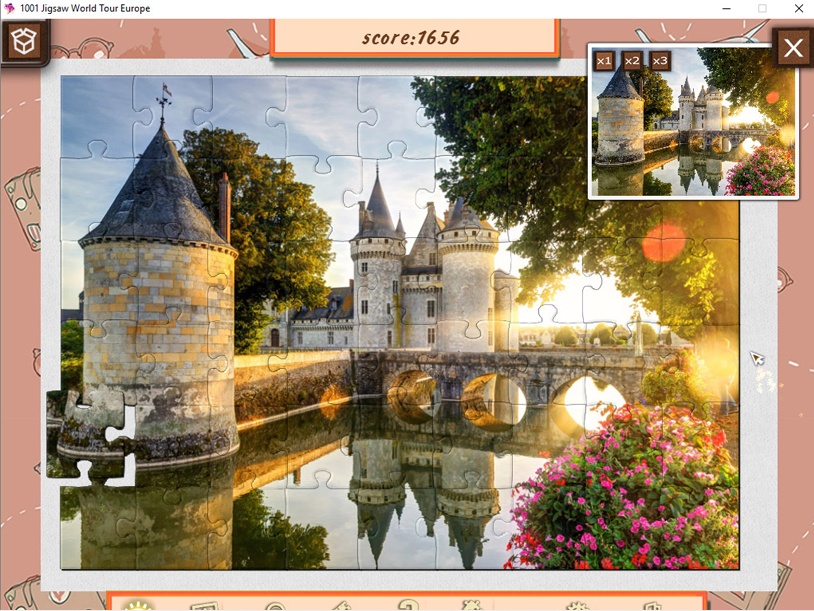Image resolution: width=814 pixels, height=611 pixels.
Task: Click the castle reference image thumbnail
Action: click(x=693, y=122)
